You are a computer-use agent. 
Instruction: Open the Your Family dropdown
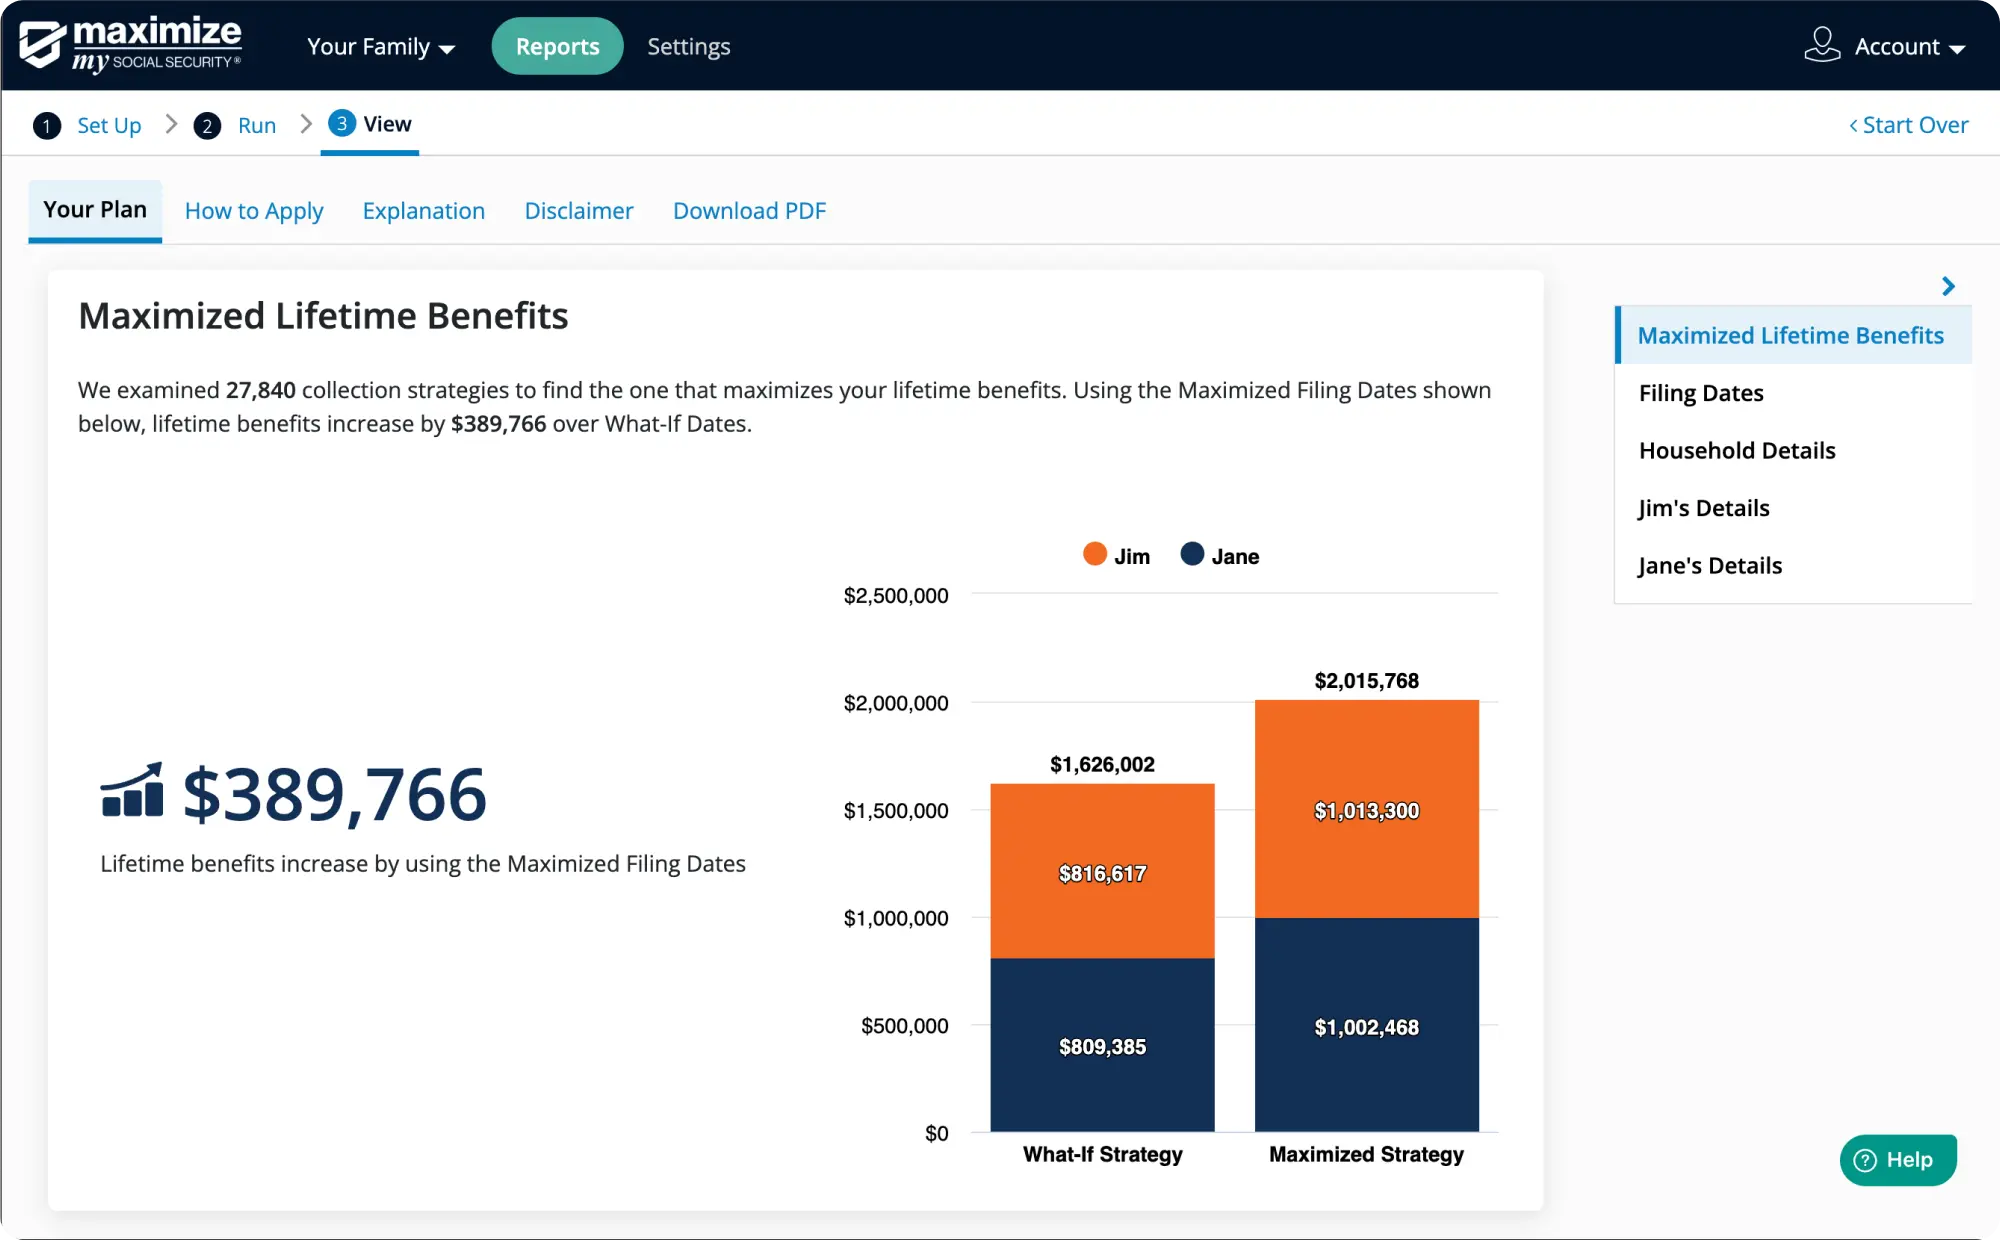tap(381, 47)
